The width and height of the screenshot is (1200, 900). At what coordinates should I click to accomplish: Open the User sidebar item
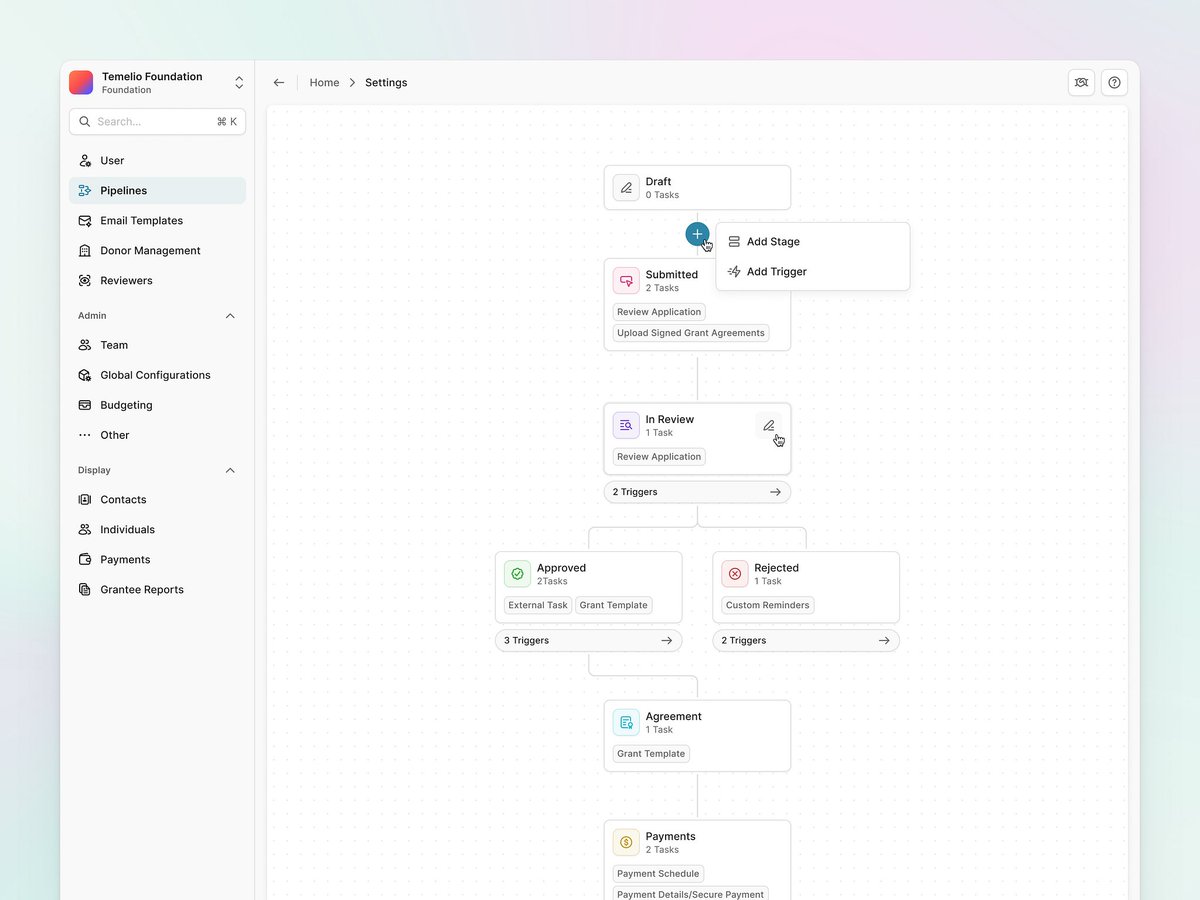[x=157, y=160]
